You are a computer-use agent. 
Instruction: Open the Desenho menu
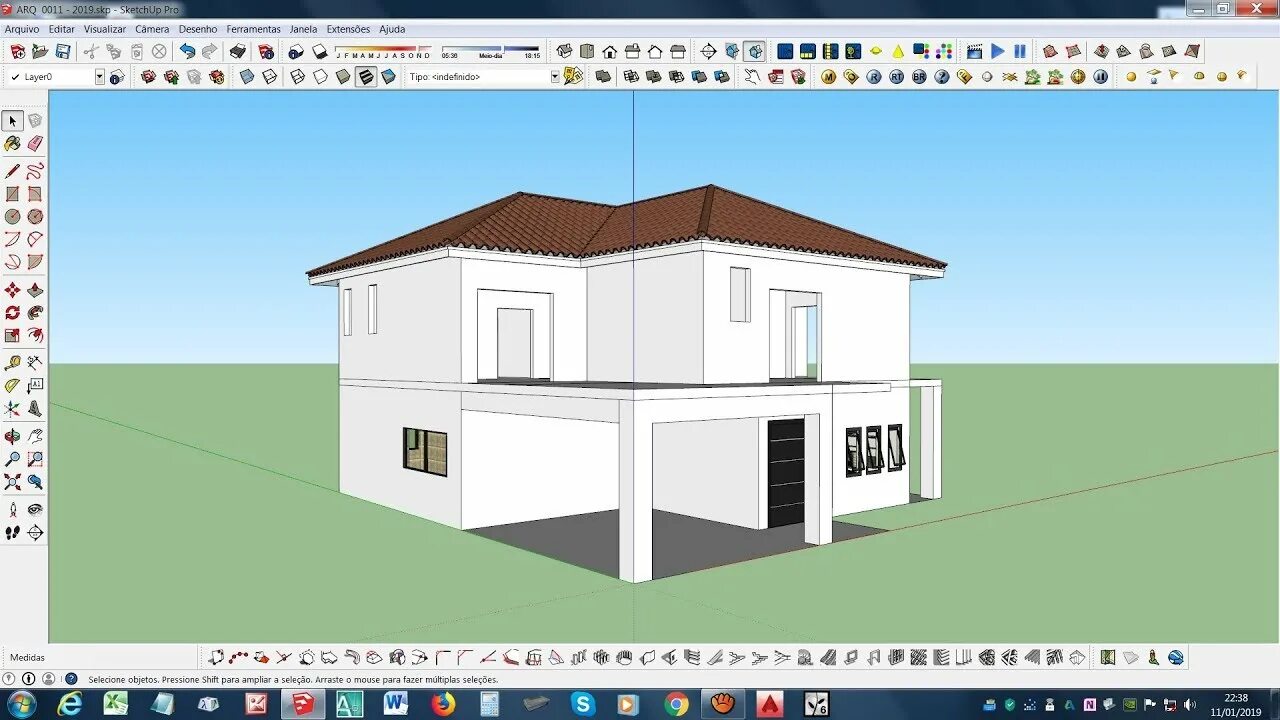[x=198, y=29]
